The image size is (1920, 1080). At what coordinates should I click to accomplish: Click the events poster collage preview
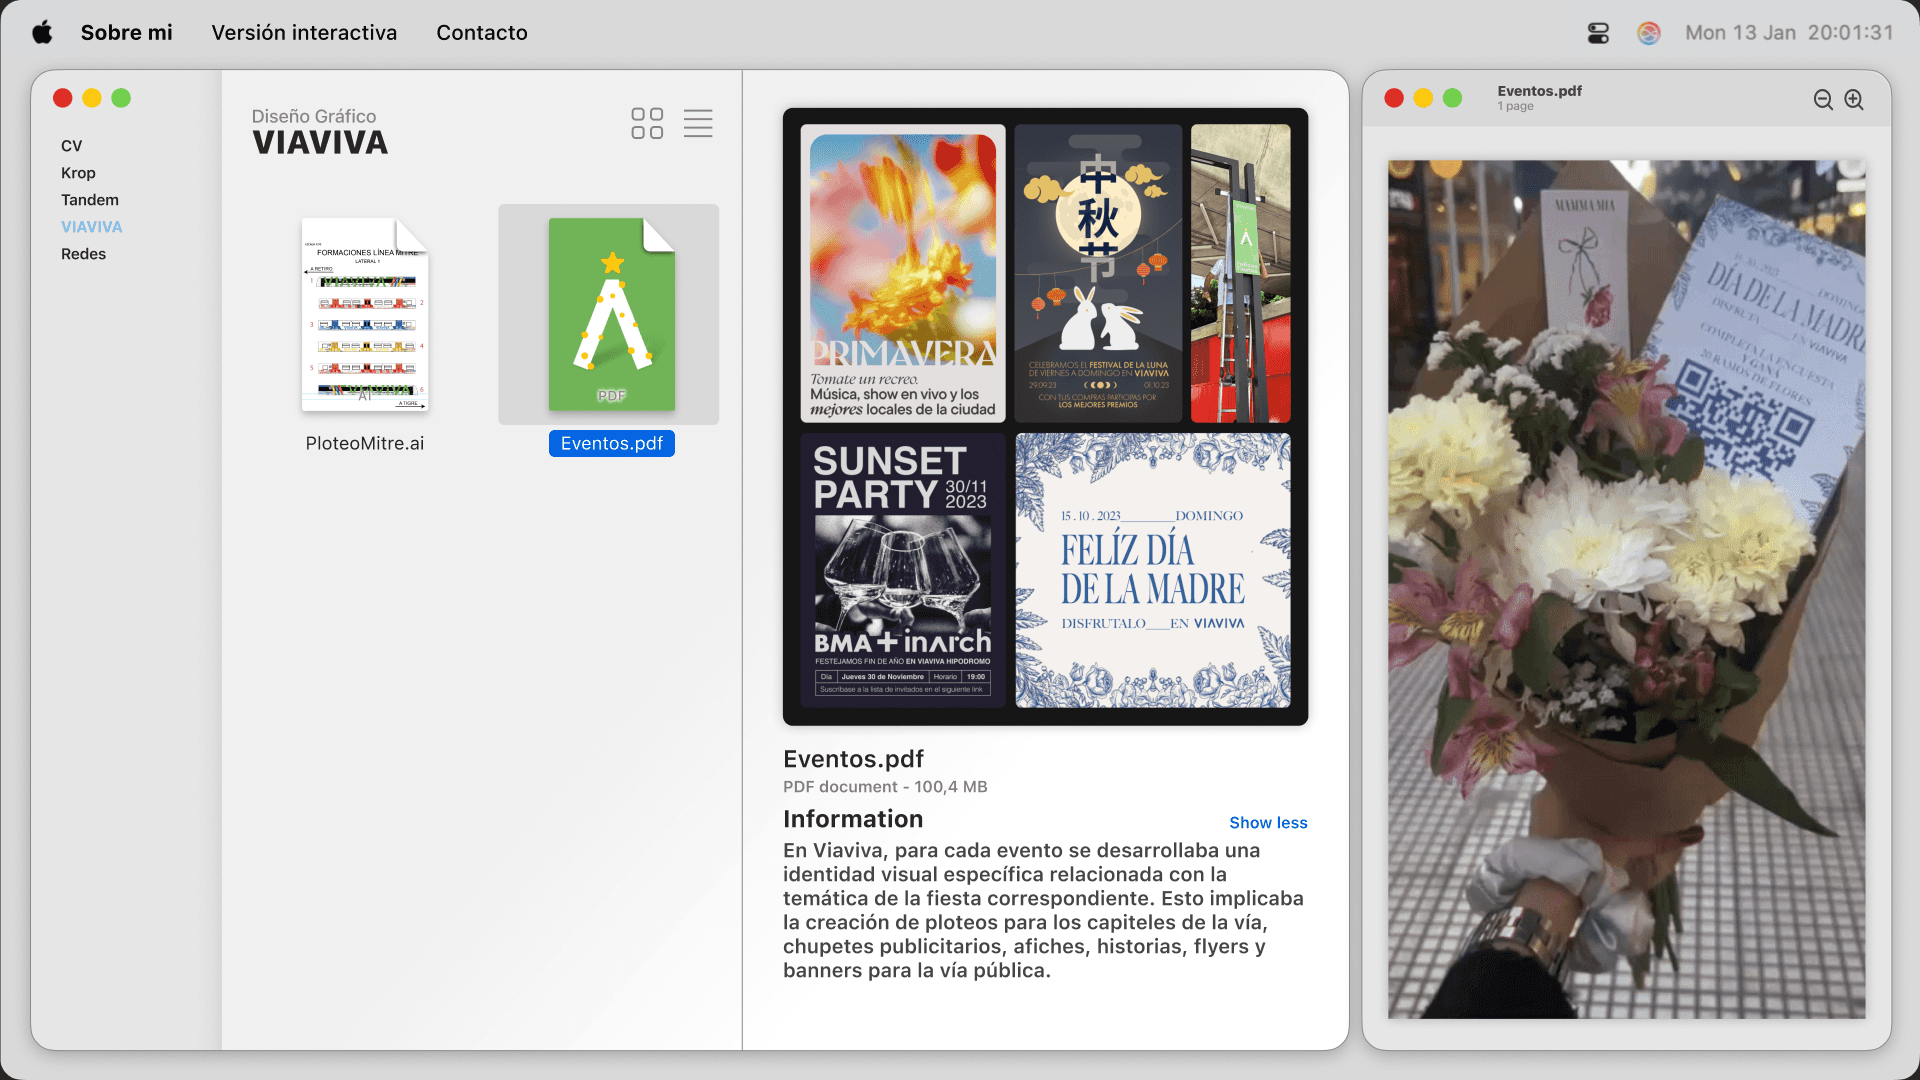click(1045, 416)
